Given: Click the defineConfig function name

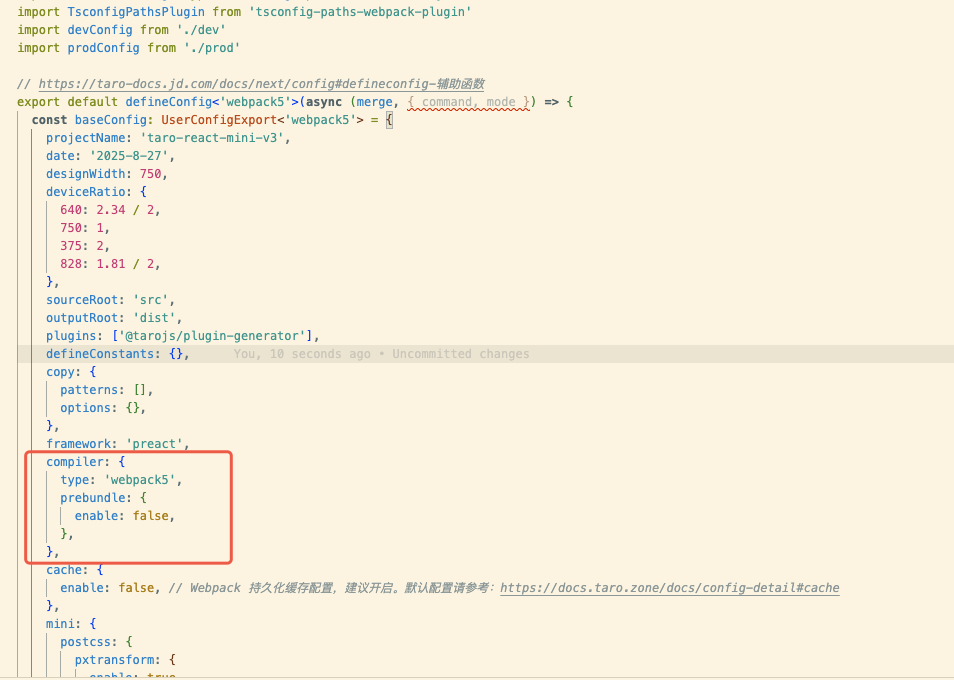Looking at the screenshot, I should click(169, 102).
